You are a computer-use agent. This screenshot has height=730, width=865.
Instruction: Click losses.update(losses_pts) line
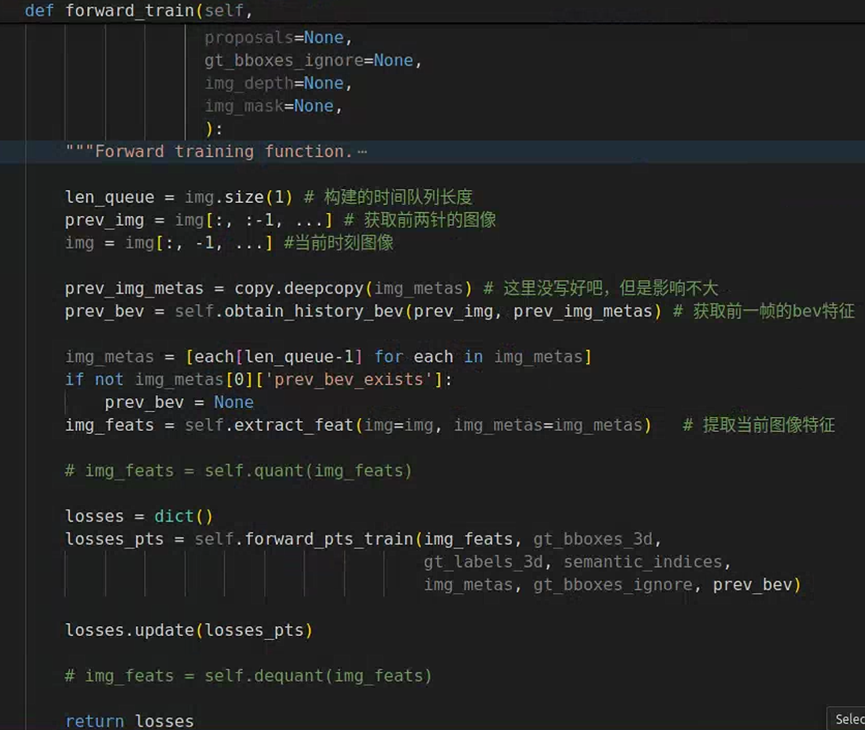click(189, 630)
